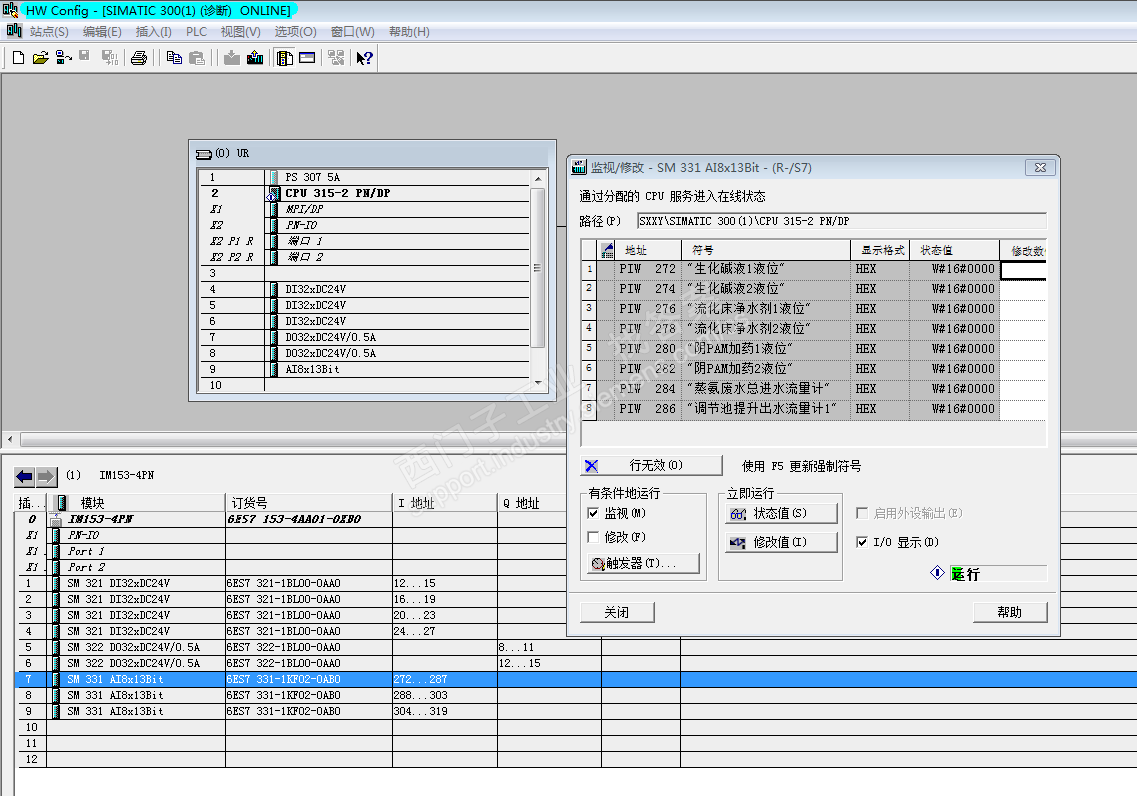Click the modify value field for PIW 272
Screen dimensions: 1137x796
pyautogui.click(x=1024, y=270)
